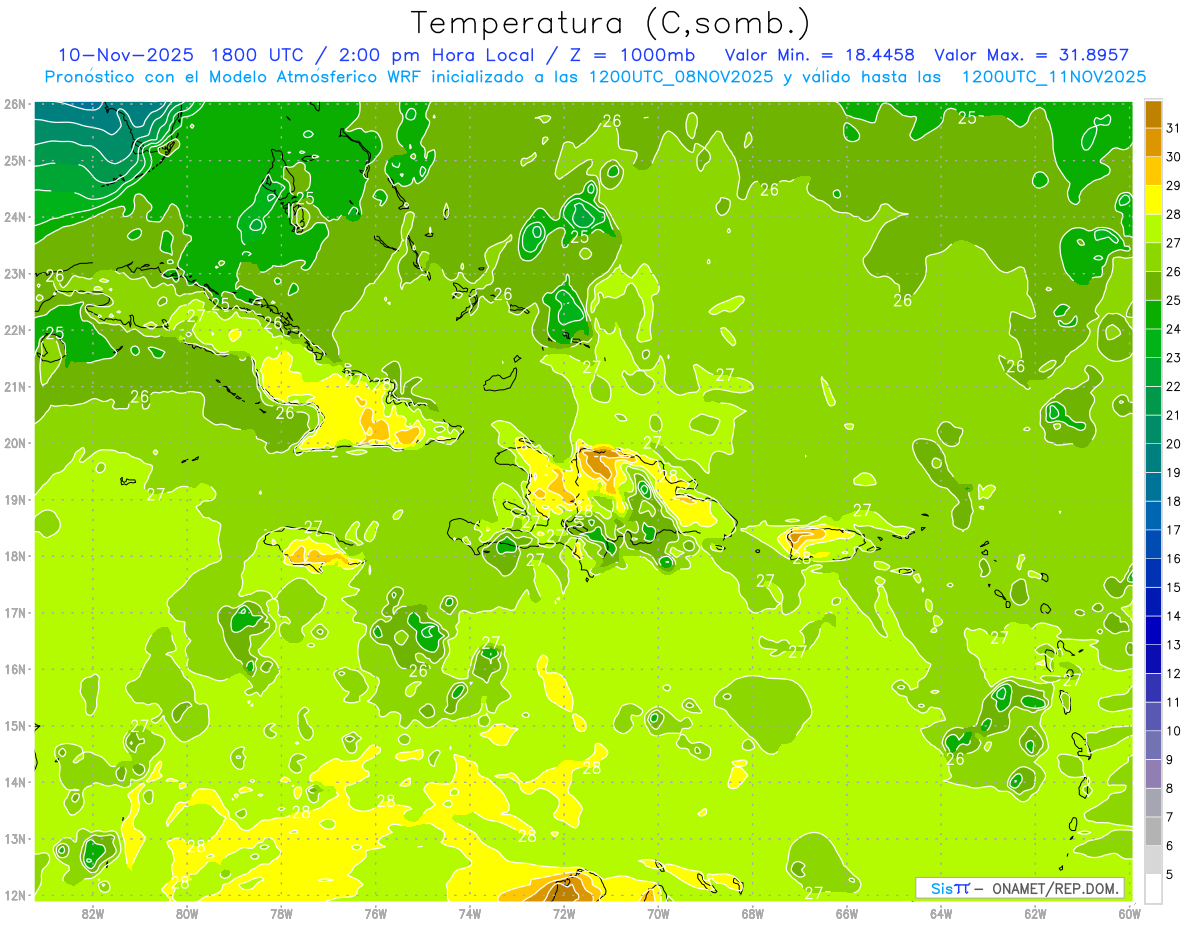
Task: Click the "25N" latitude axis label
Action: pos(14,160)
